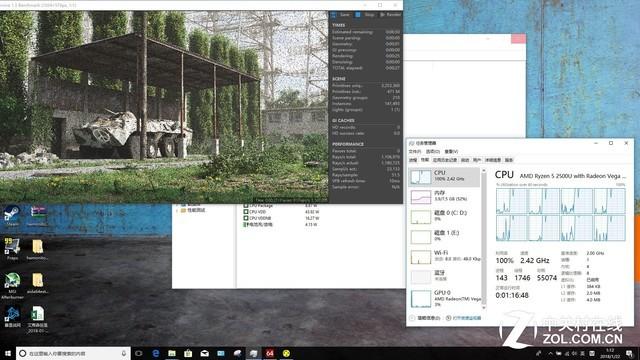Screen dimensions: 640x360
Task: Click the Cortana search box on taskbar
Action: coord(73,353)
